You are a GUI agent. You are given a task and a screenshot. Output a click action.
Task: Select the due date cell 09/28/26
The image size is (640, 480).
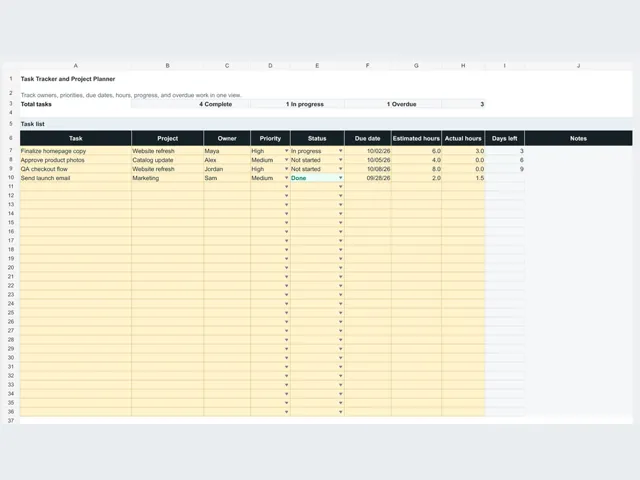tap(368, 178)
